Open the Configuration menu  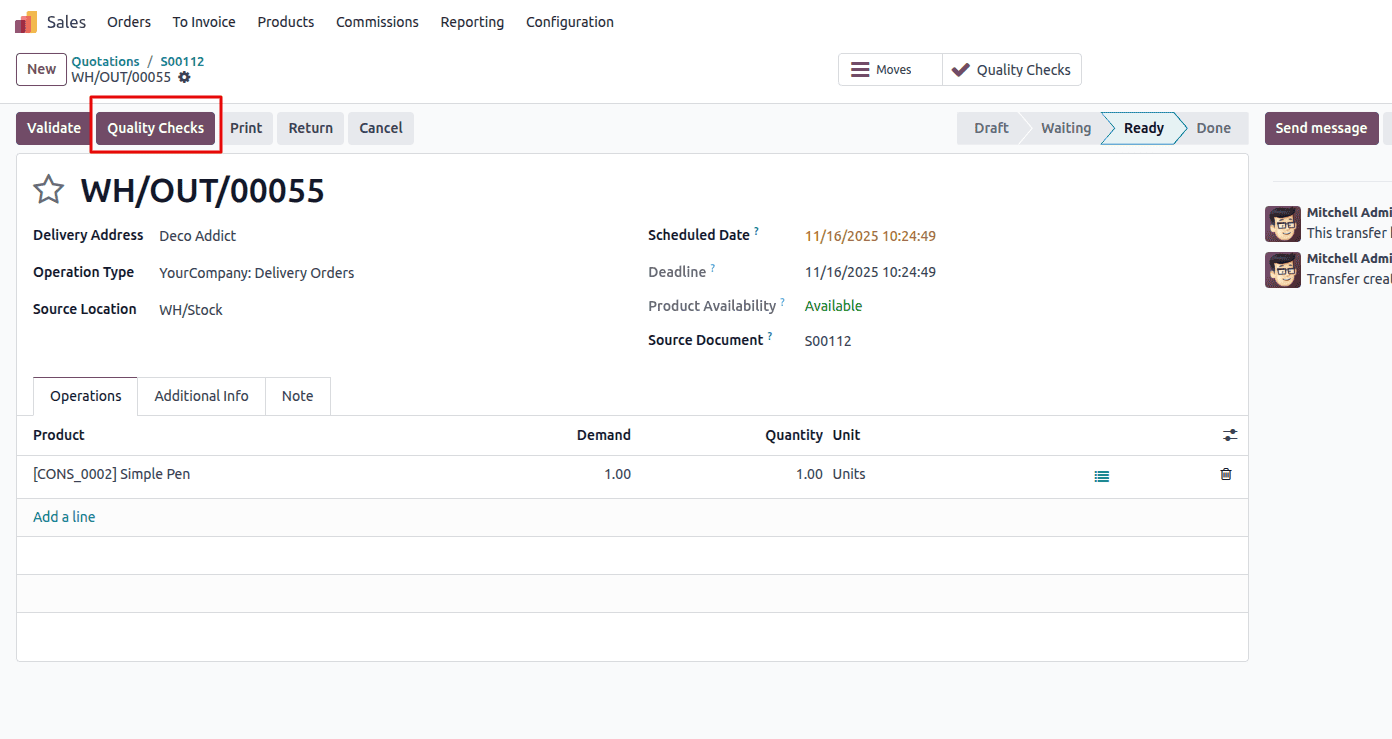click(x=569, y=21)
